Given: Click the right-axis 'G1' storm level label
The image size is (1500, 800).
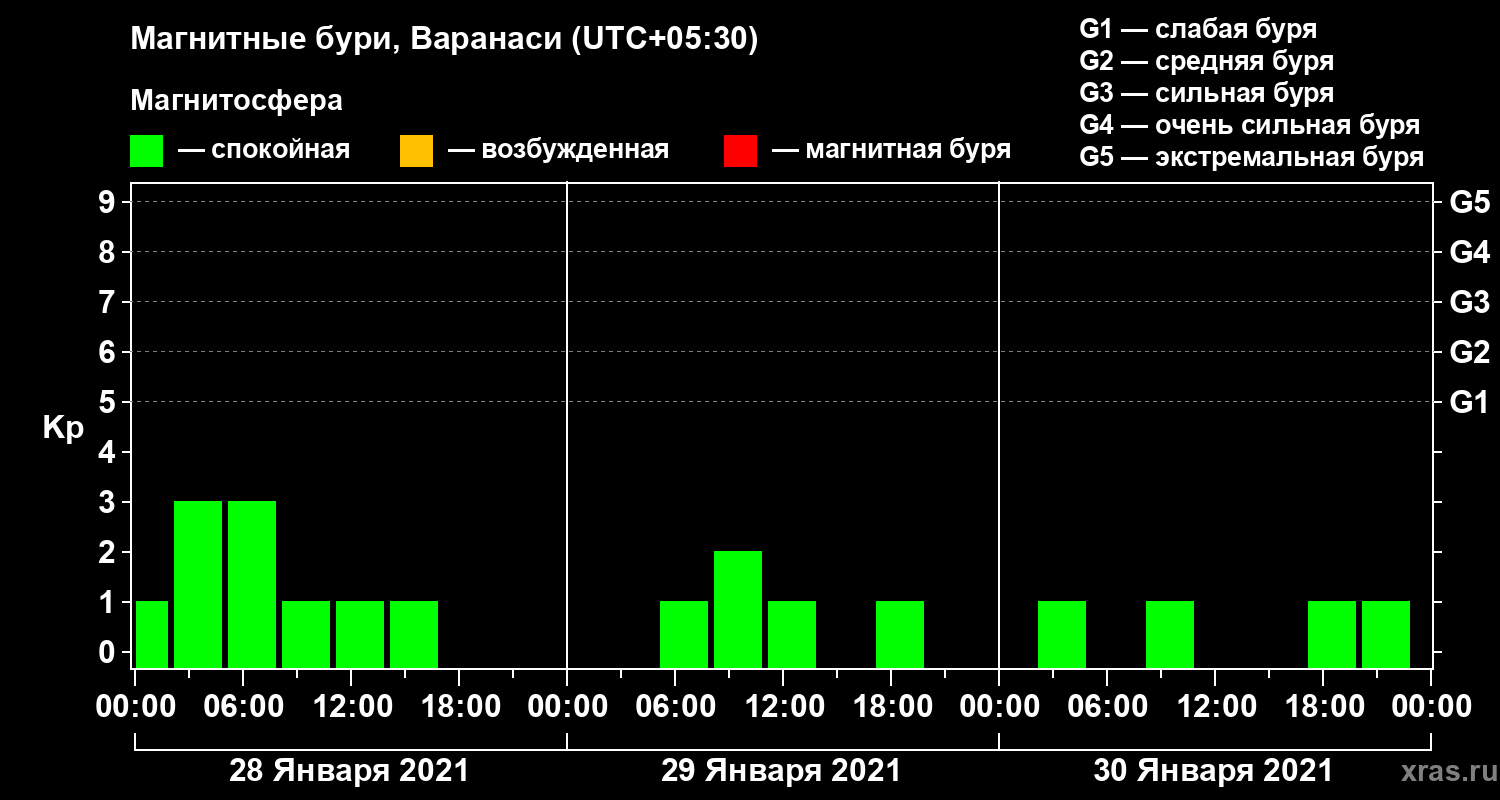Looking at the screenshot, I should click(1469, 402).
